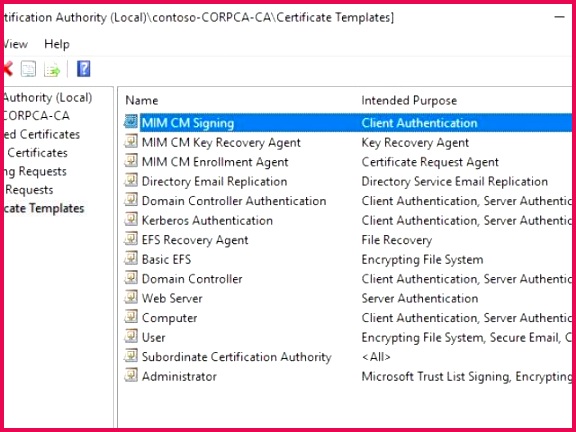The height and width of the screenshot is (432, 576).
Task: Open the blue Help question-mark icon
Action: coord(84,69)
